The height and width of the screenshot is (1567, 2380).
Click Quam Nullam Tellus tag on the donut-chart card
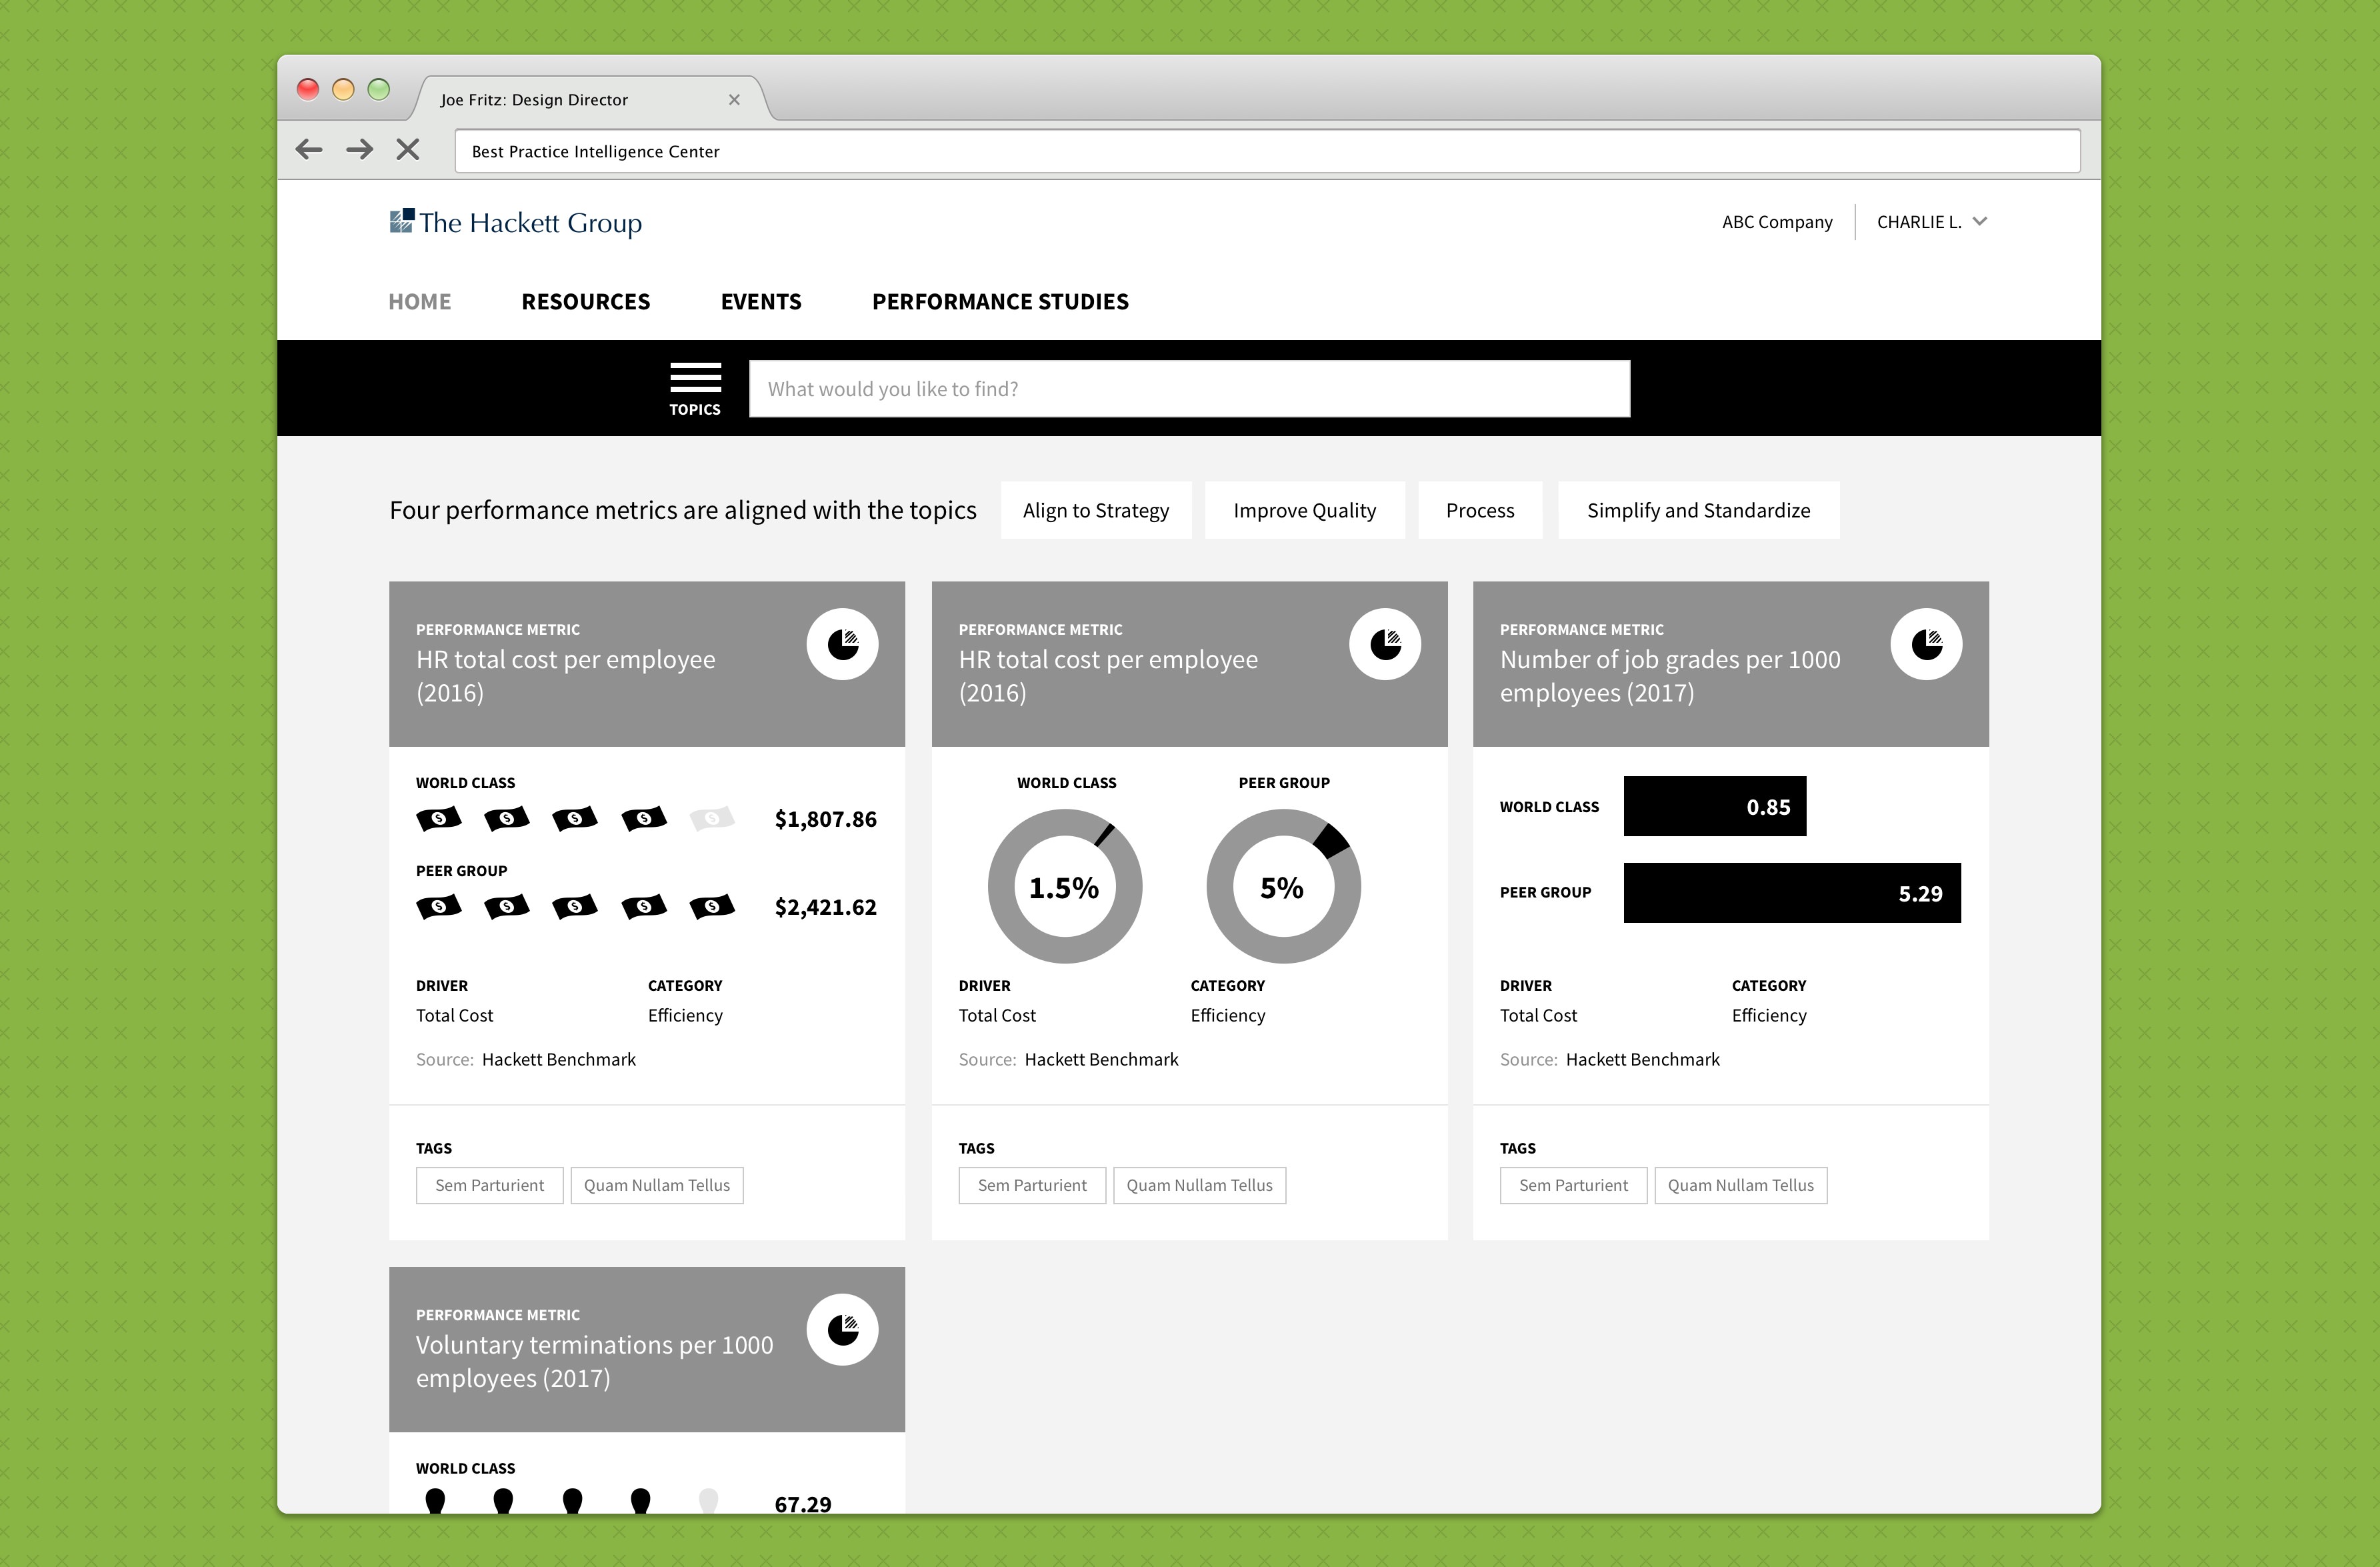pos(1199,1185)
